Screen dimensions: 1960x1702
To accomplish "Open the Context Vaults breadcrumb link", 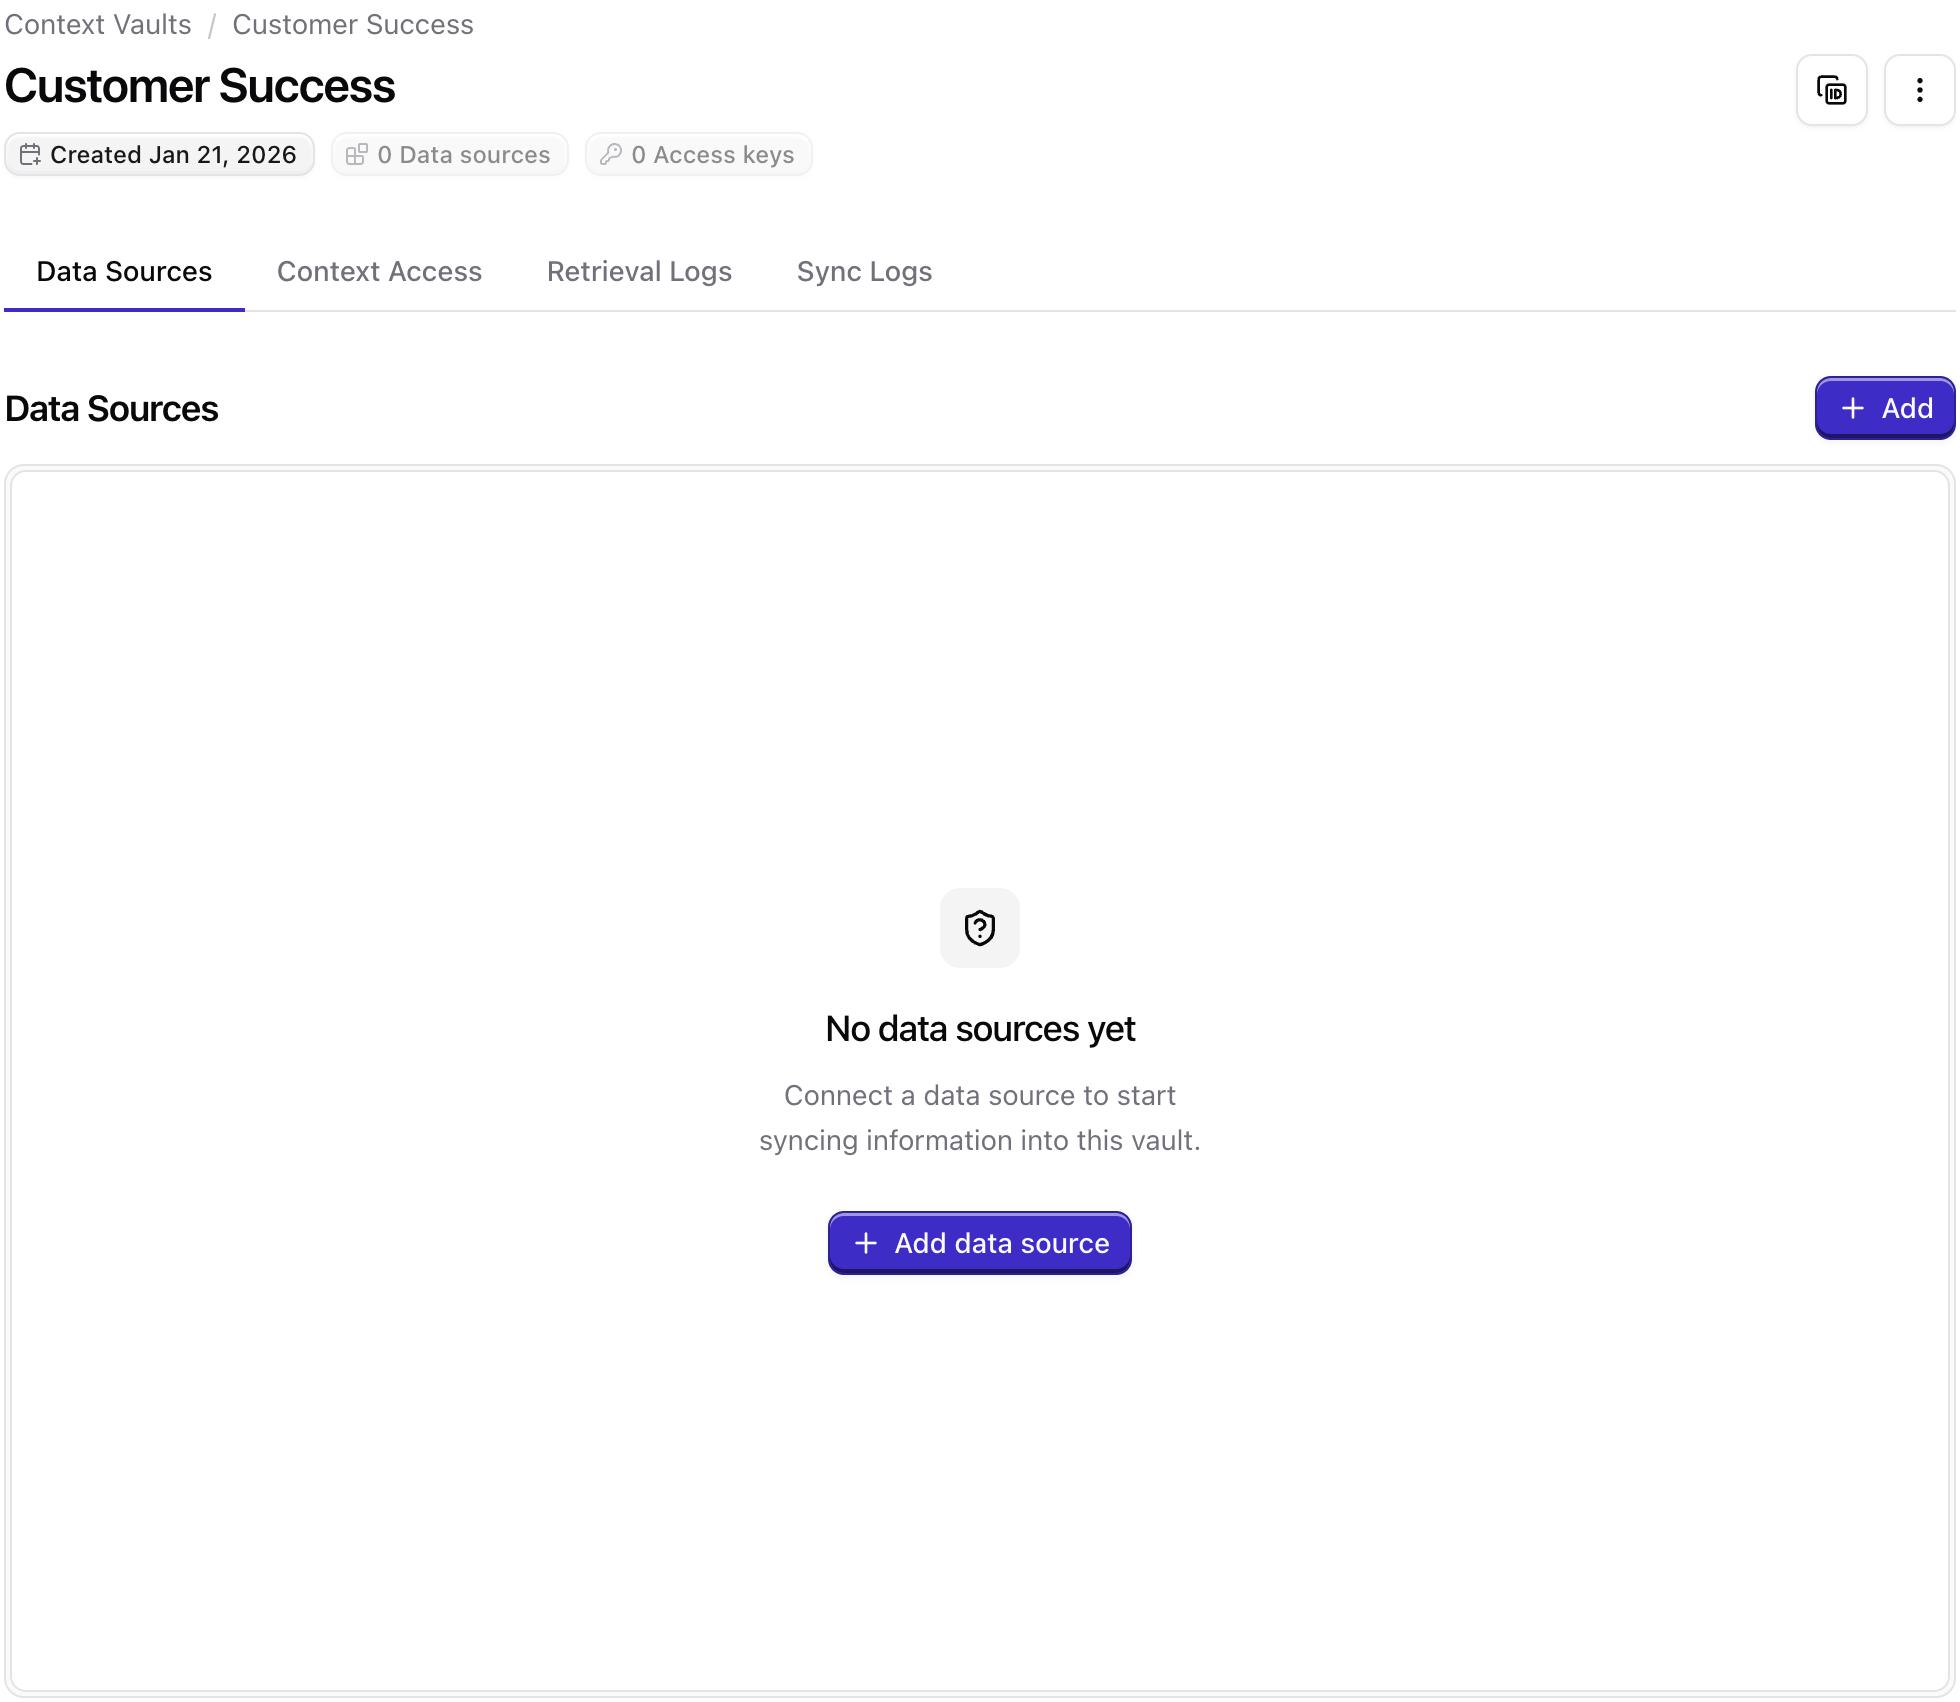I will pos(97,24).
